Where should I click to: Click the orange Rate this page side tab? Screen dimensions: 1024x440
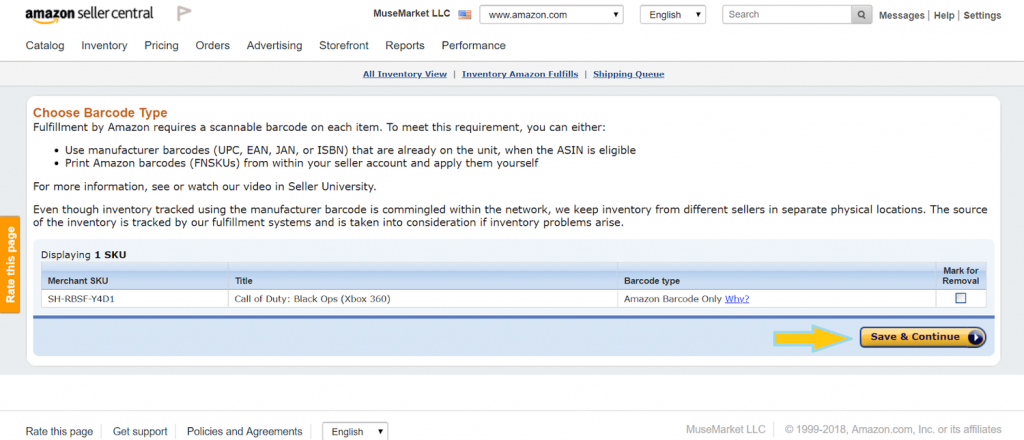point(10,264)
